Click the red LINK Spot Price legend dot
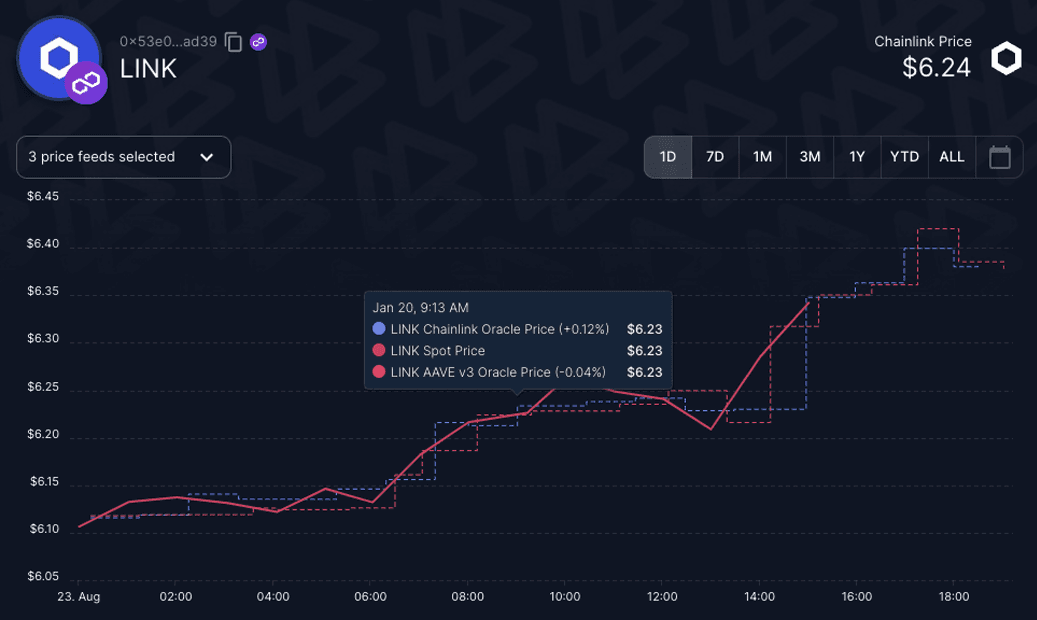 click(379, 350)
